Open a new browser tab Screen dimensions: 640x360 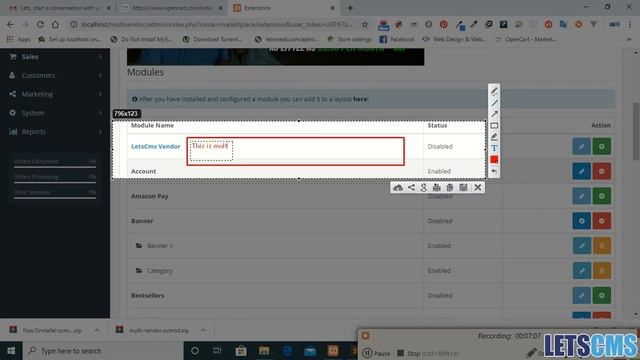(350, 8)
